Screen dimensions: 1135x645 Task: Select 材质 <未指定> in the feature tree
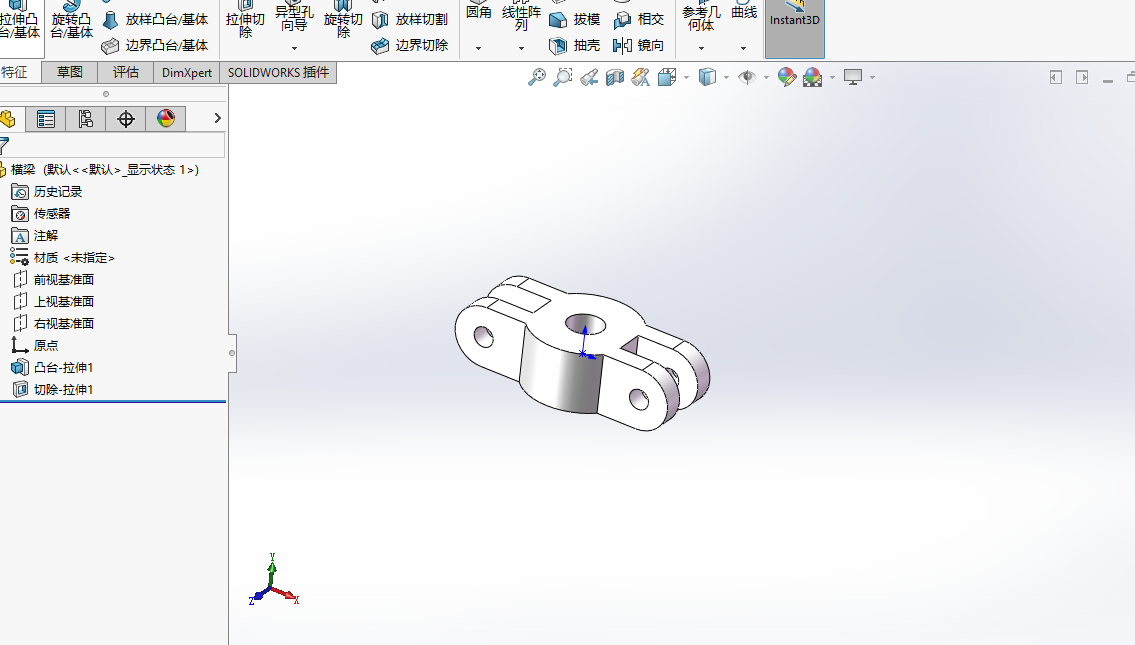pyautogui.click(x=74, y=258)
